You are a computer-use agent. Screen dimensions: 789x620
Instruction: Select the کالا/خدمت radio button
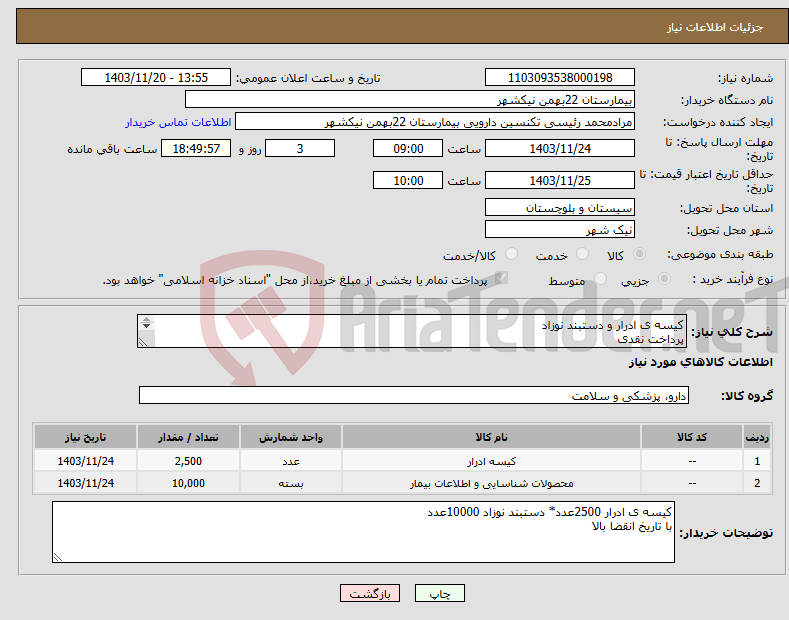pos(511,254)
